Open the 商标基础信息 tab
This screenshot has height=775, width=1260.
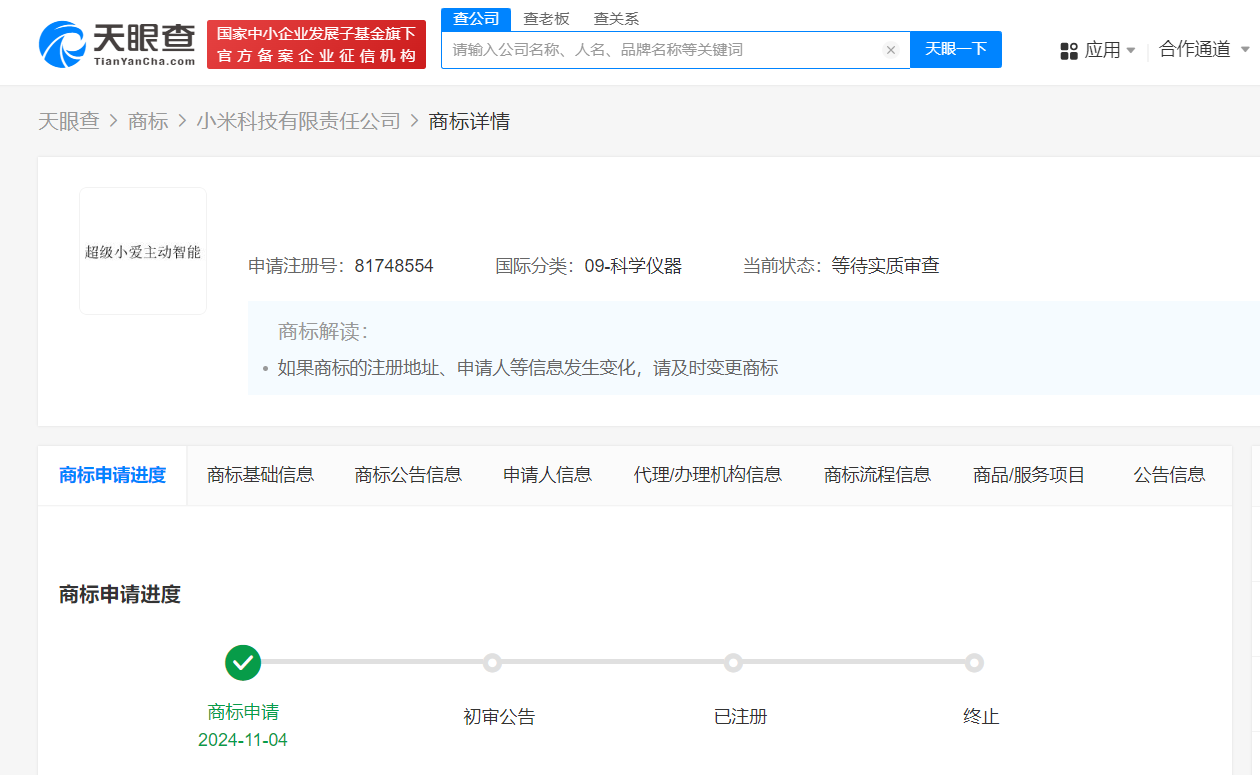[x=260, y=475]
